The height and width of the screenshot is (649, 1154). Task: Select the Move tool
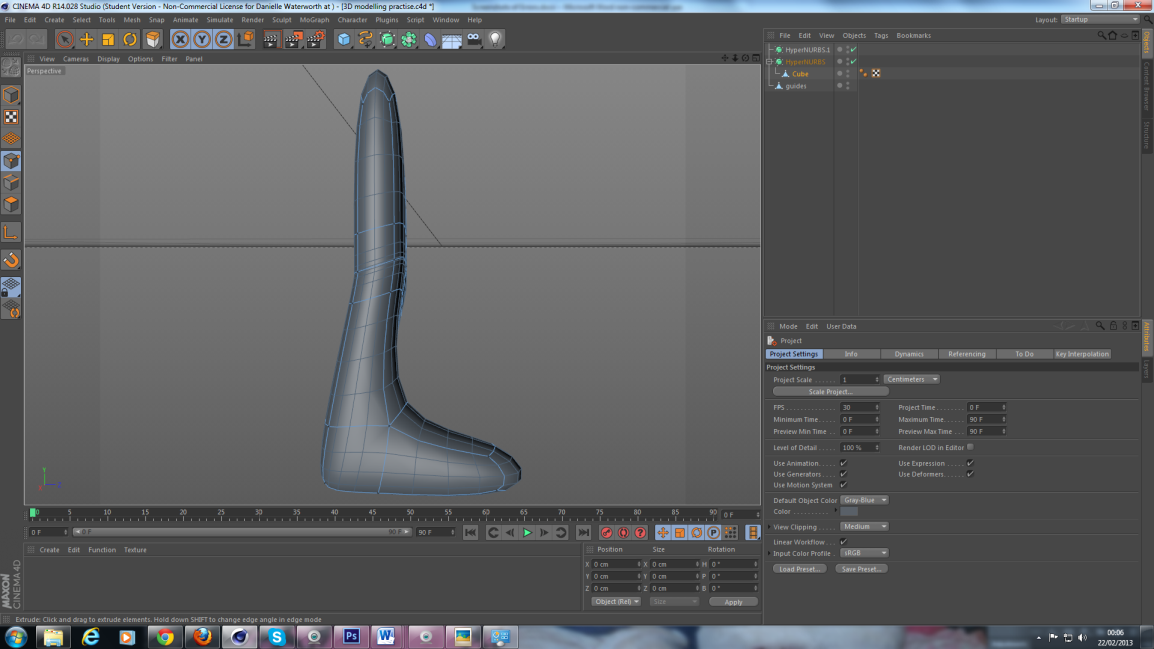(x=85, y=38)
